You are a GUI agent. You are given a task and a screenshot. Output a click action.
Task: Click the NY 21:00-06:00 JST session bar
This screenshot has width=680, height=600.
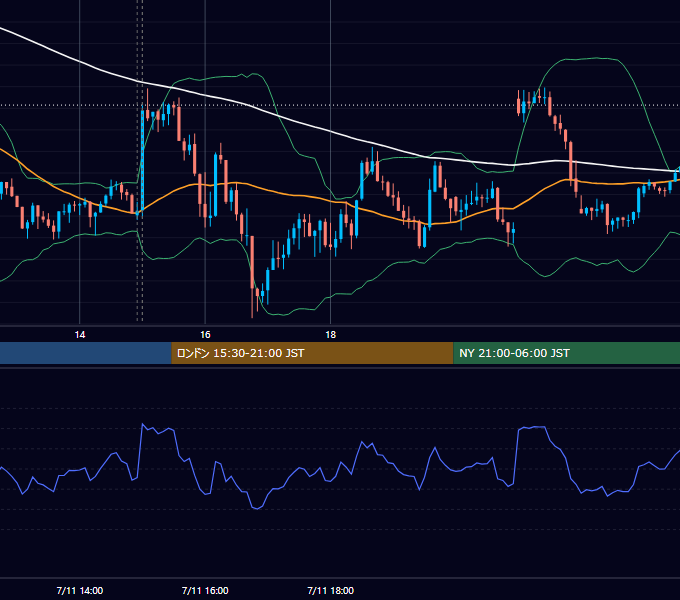566,353
